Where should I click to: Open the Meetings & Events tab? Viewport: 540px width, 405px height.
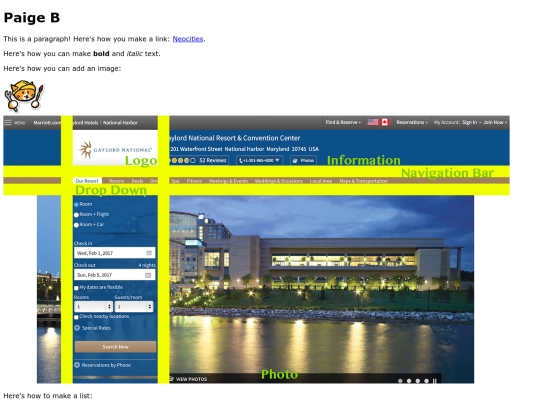229,181
